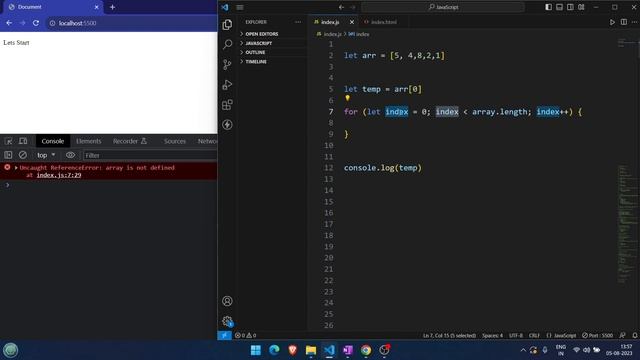Screen dimensions: 640x360
Task: Expand the Timeline section
Action: [x=273, y=62]
